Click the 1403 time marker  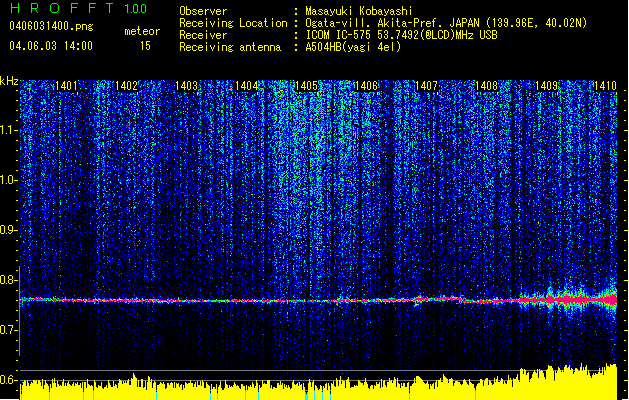[x=187, y=86]
